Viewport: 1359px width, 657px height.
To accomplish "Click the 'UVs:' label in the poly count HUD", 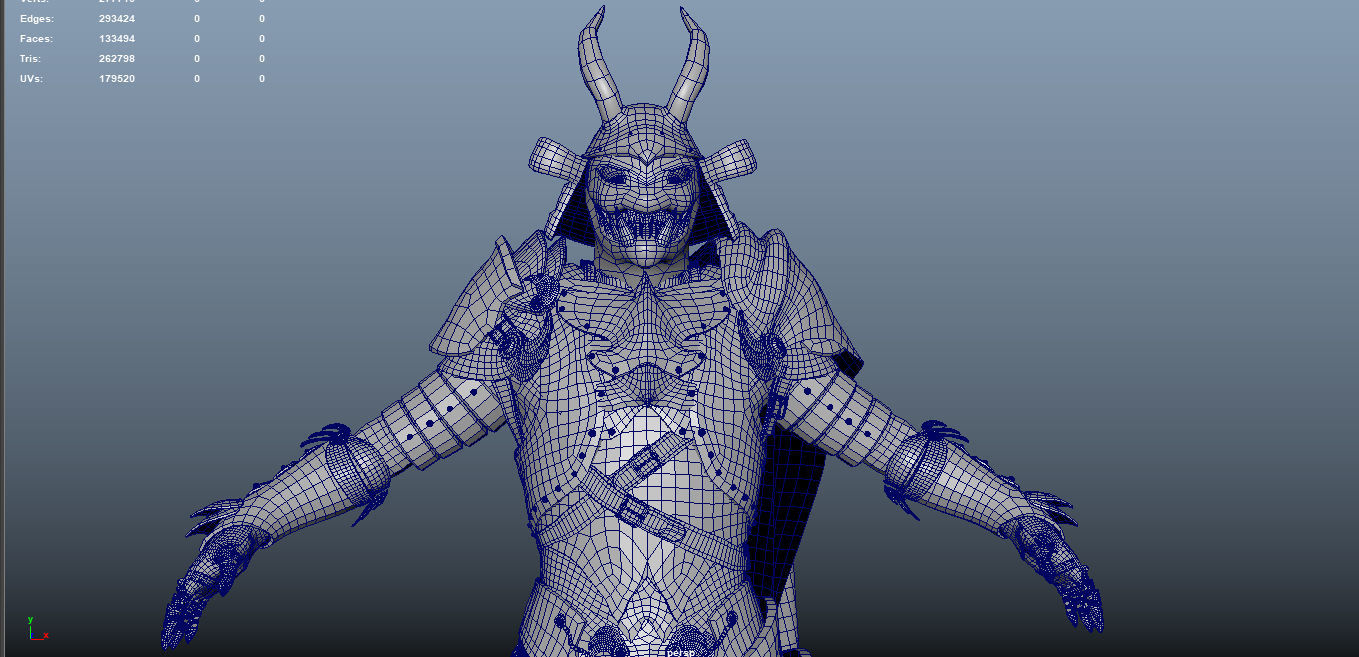I will click(31, 79).
